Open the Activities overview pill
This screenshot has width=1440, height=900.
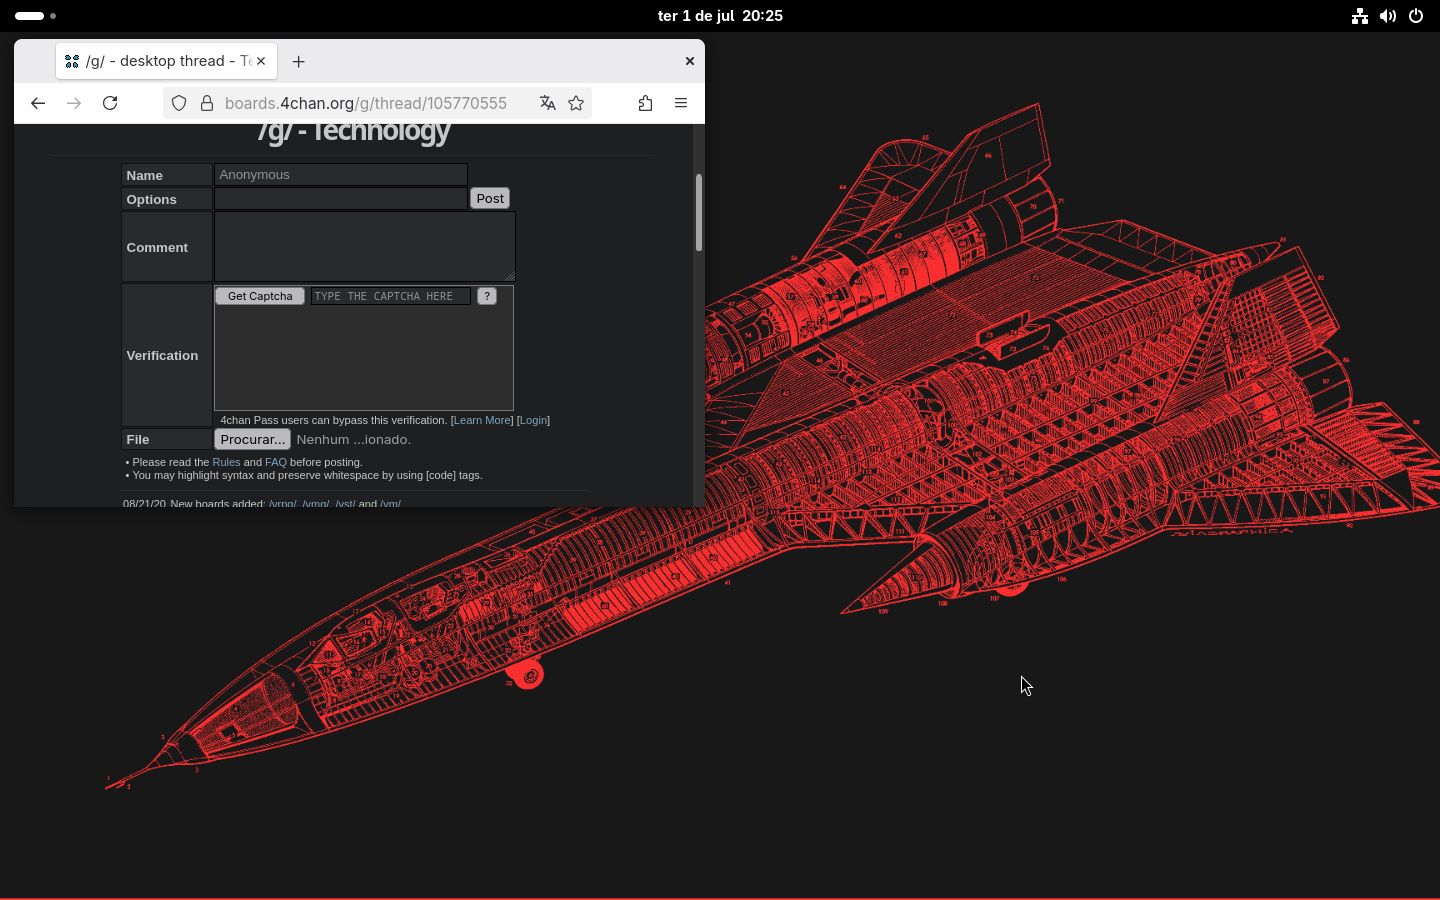coord(36,16)
